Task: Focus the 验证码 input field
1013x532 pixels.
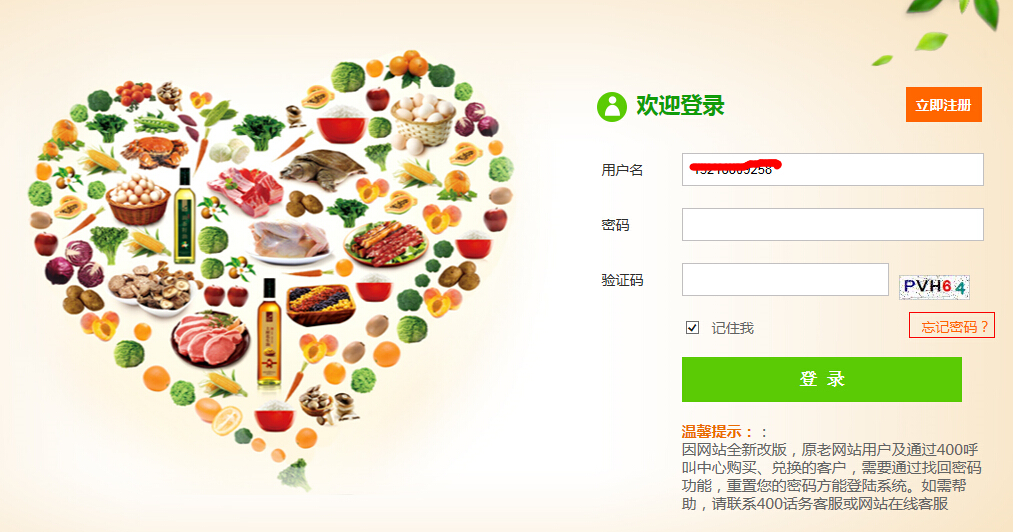Action: point(785,279)
